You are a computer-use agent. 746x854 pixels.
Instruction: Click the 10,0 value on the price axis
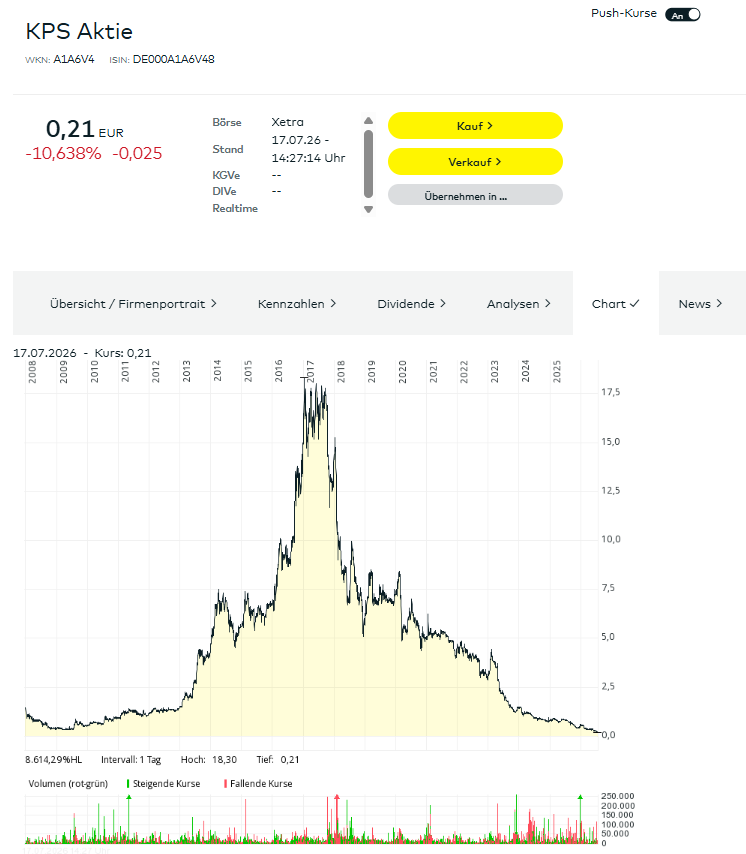coord(610,539)
